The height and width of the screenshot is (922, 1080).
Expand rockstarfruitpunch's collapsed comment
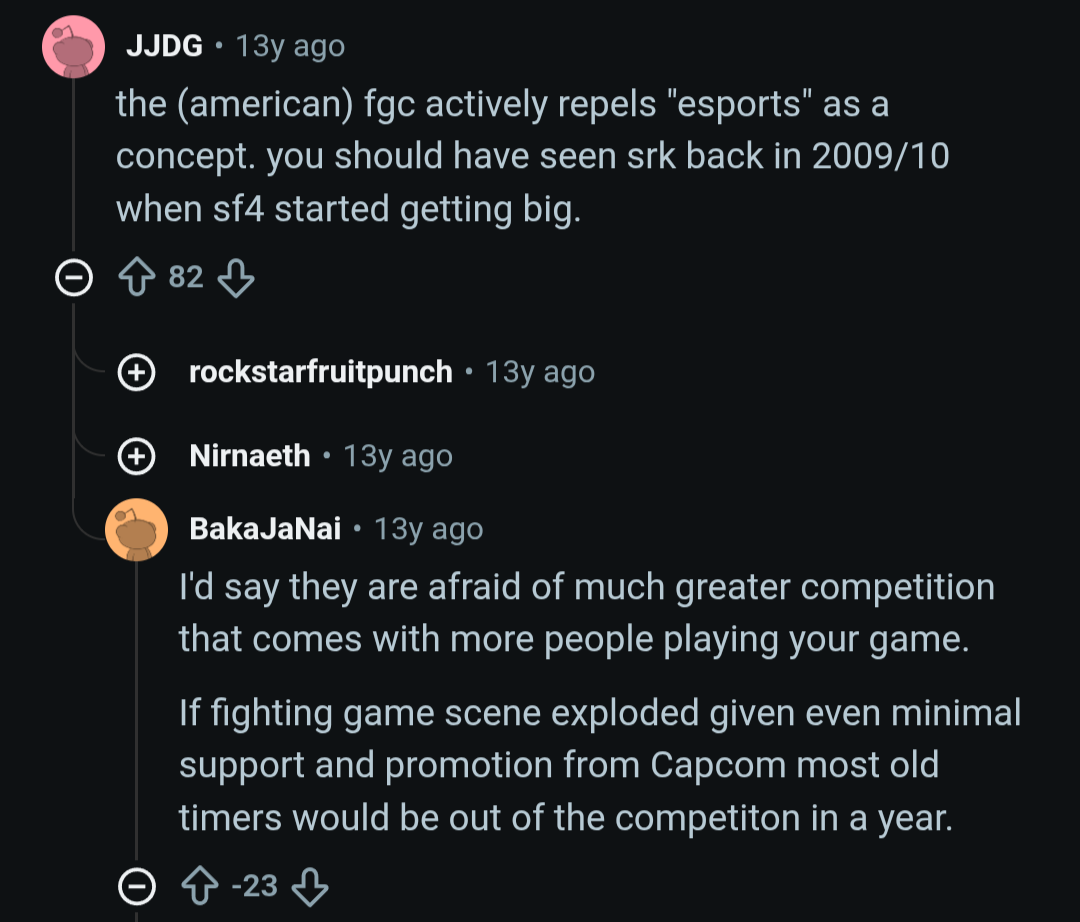(x=136, y=373)
